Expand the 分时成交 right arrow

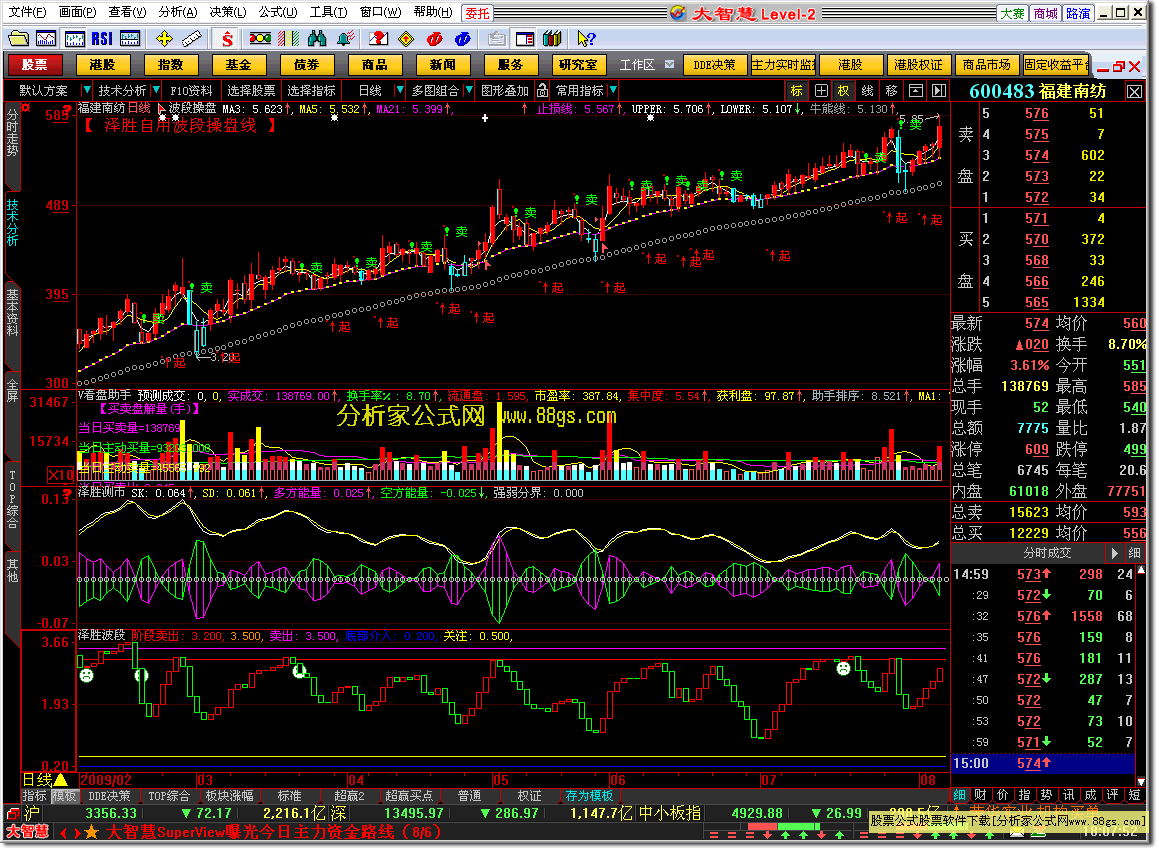tap(1115, 553)
